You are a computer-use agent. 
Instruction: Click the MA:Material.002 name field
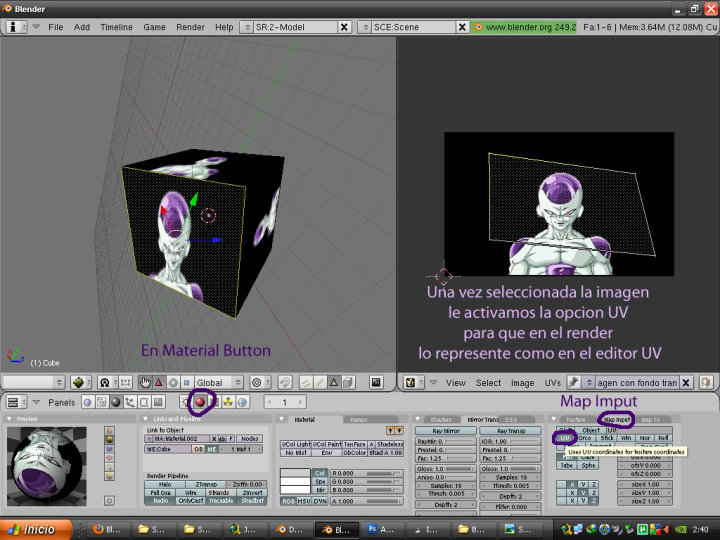coord(181,439)
